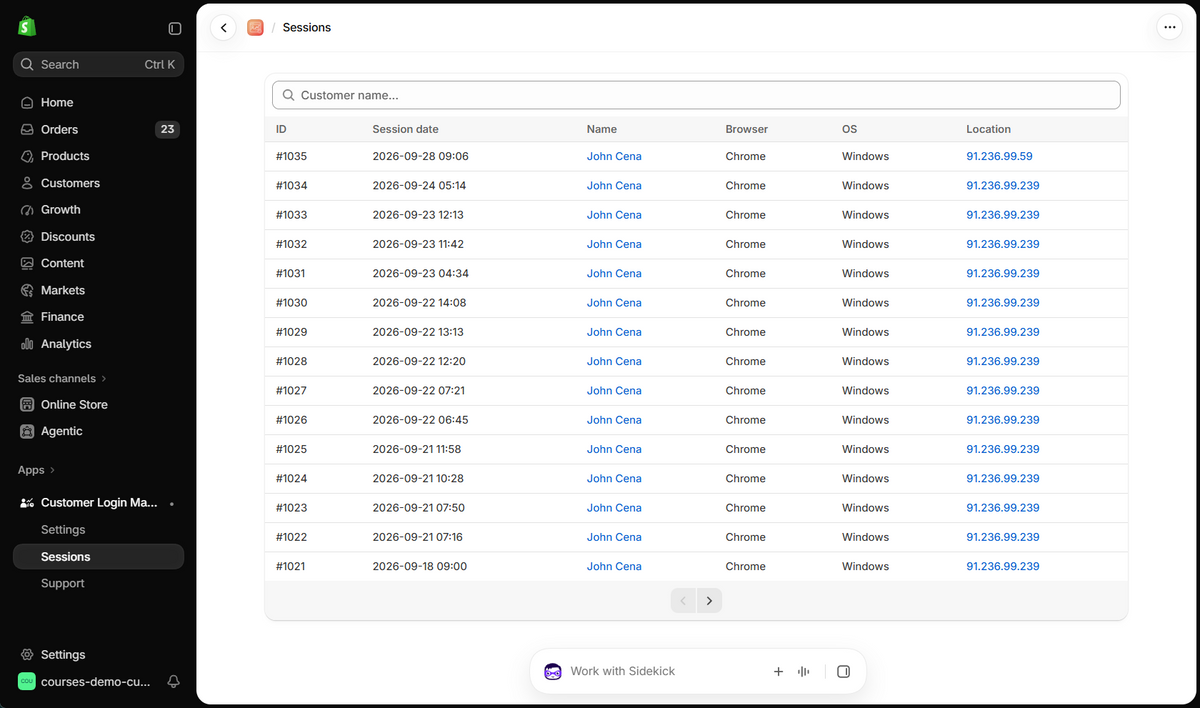Click the previous page arrow button
Screen dimensions: 1200x708
click(x=683, y=601)
